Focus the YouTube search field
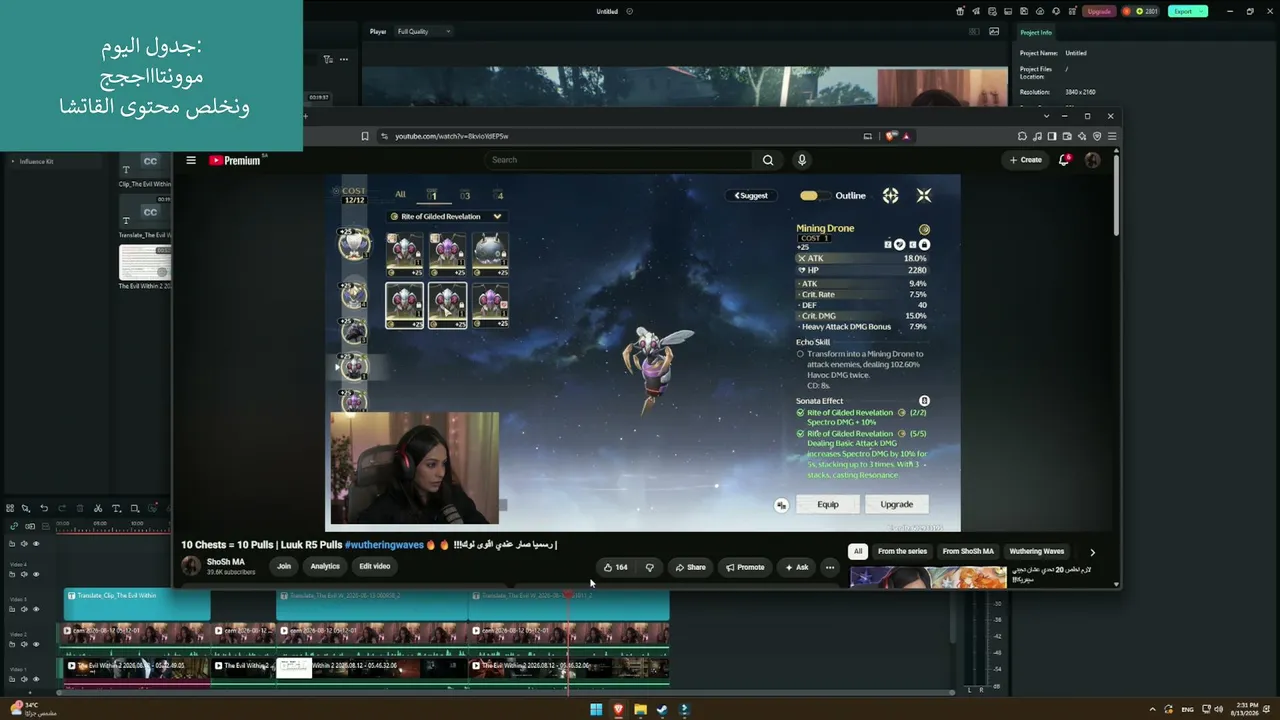Viewport: 1280px width, 720px height. coord(618,160)
